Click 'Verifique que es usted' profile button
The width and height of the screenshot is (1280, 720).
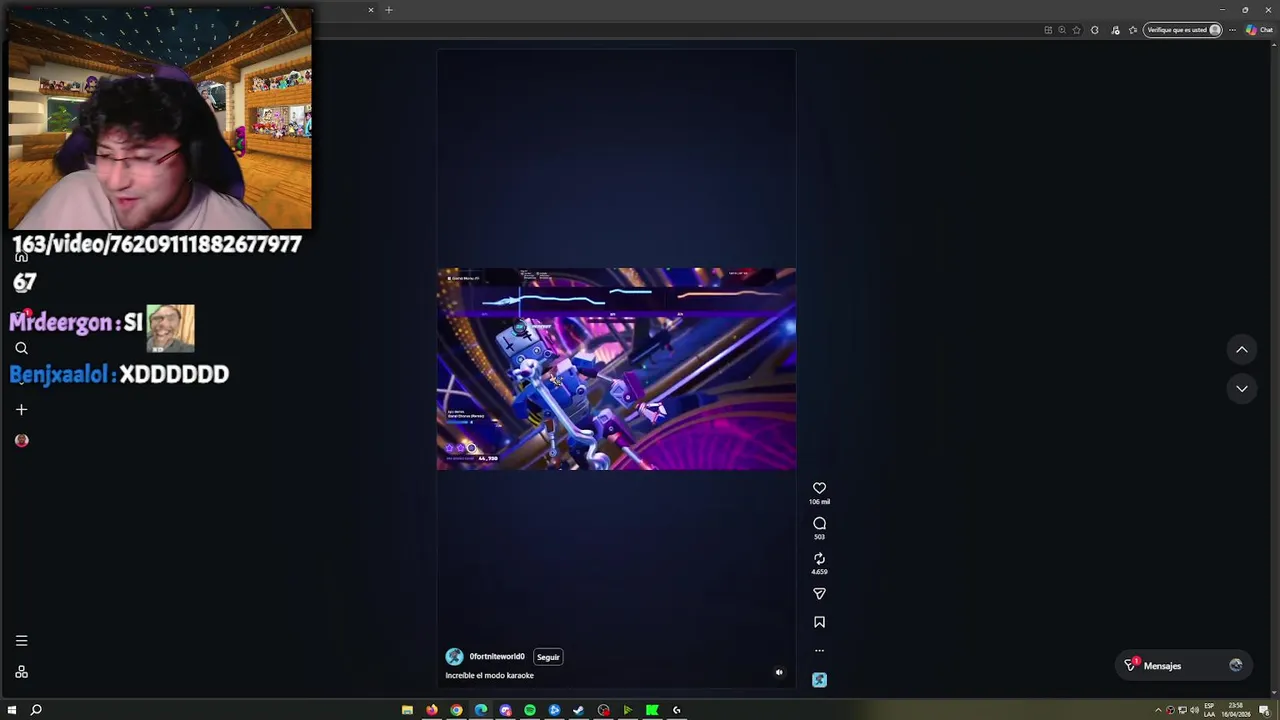tap(1183, 30)
